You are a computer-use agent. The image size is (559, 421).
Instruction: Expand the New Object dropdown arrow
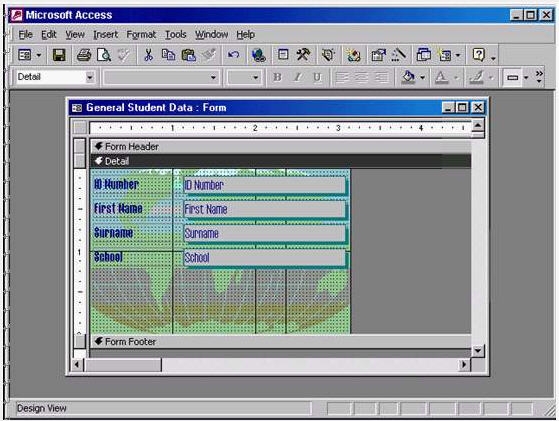tap(458, 55)
